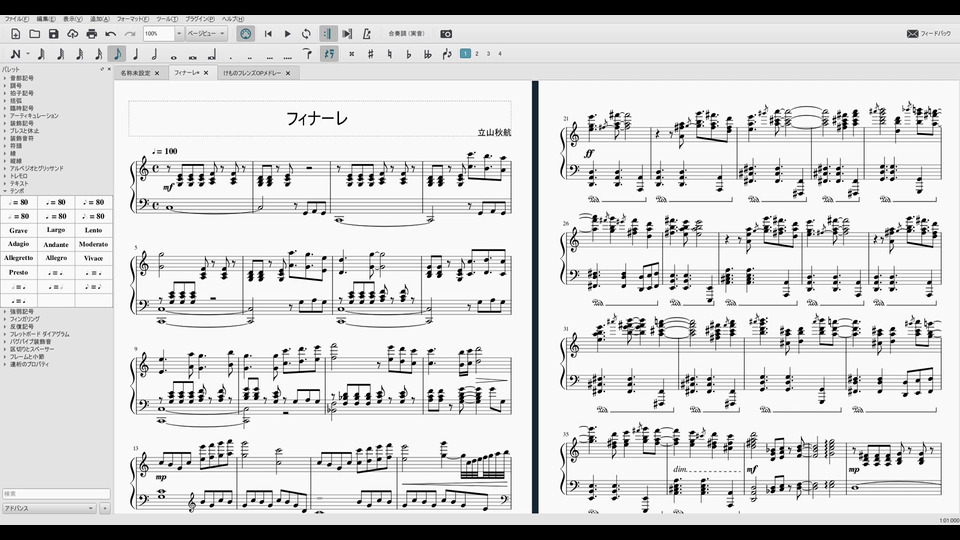Screen dimensions: 960x540
Task: Select voice 1 button
Action: coord(465,54)
